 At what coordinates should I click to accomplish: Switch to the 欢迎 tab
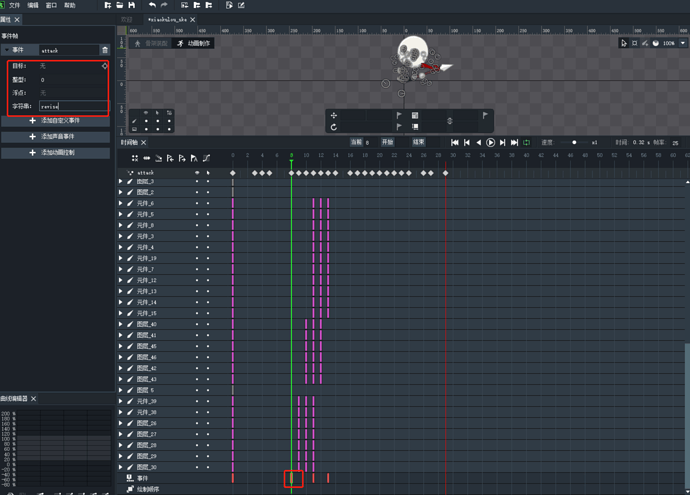click(127, 20)
